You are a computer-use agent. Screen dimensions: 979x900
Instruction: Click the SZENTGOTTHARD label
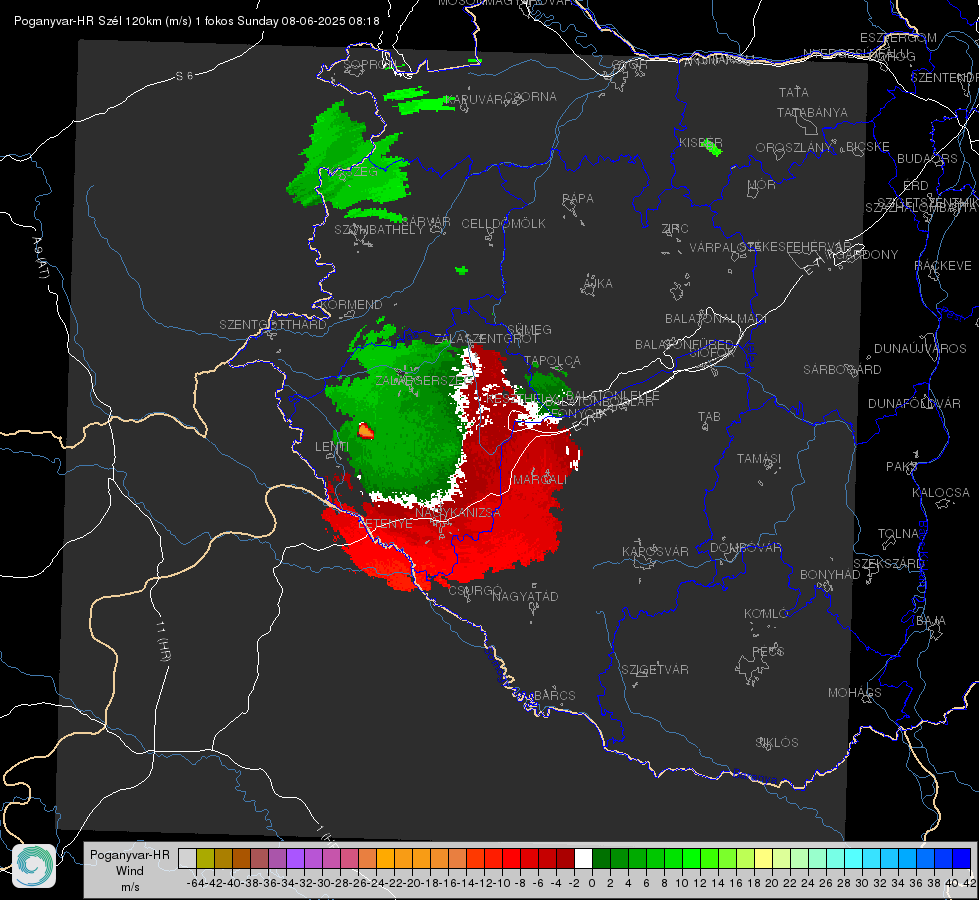point(273,325)
